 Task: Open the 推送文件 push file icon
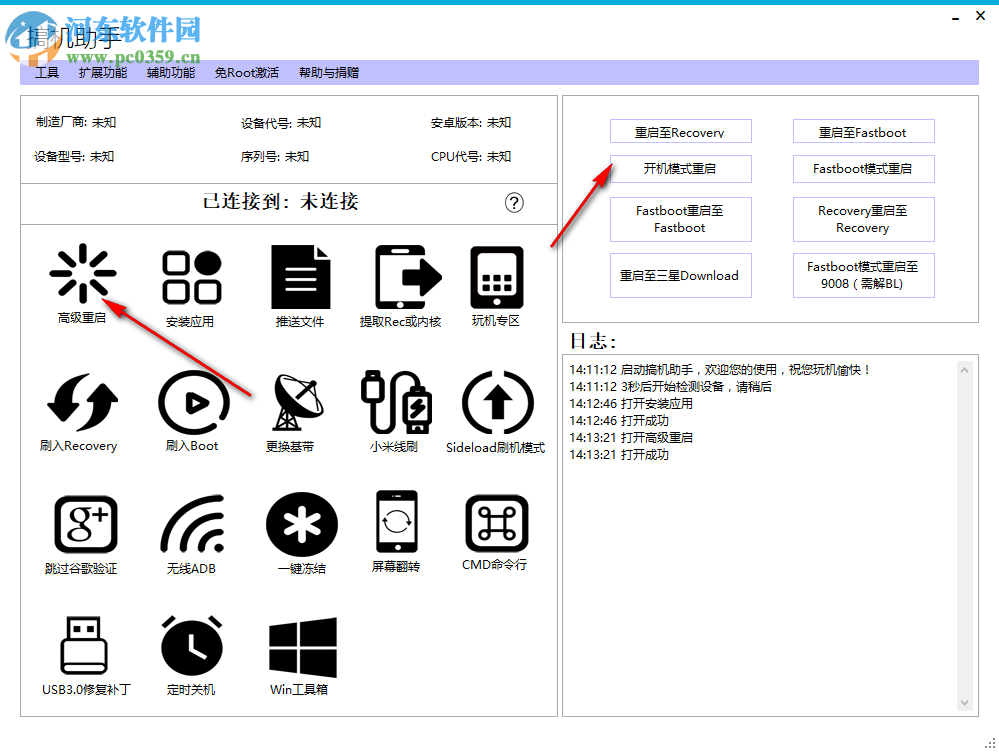tap(301, 277)
